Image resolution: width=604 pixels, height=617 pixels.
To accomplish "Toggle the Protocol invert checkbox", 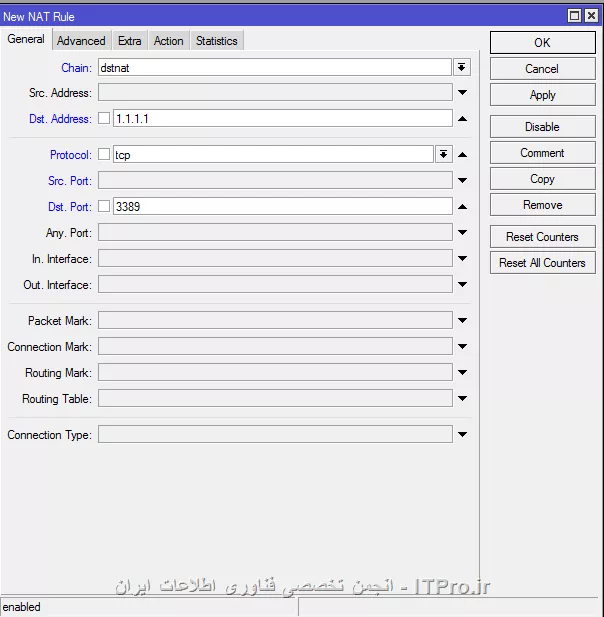I will (104, 154).
